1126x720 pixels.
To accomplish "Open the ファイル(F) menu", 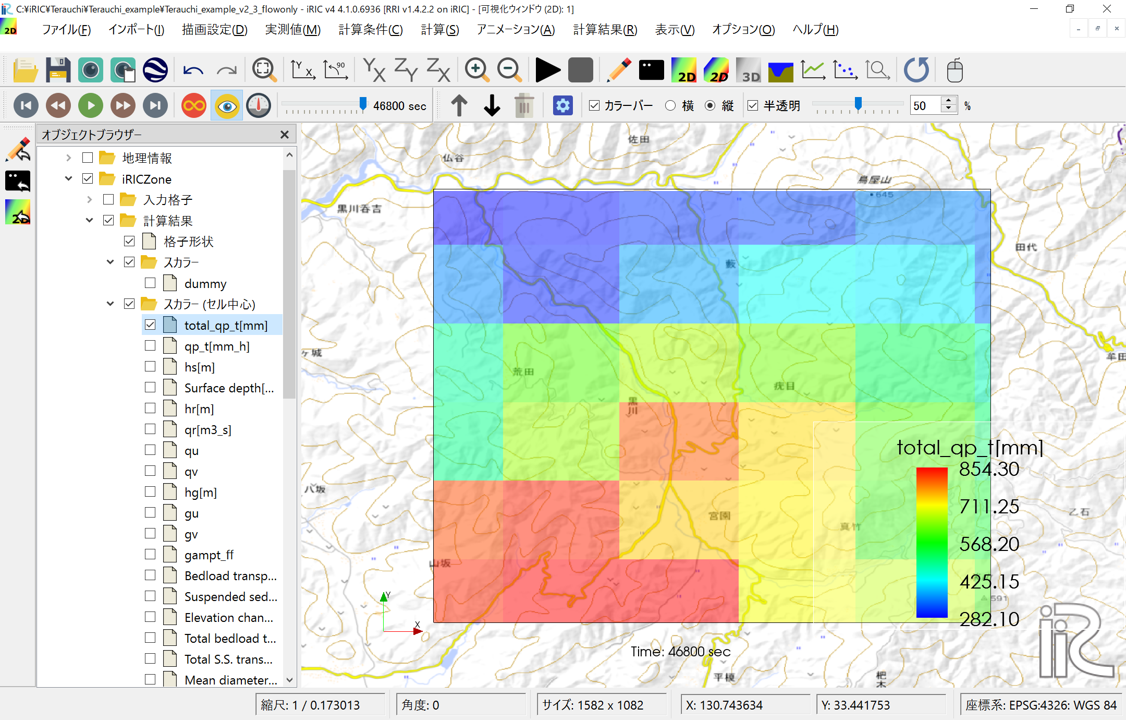I will click(x=66, y=29).
